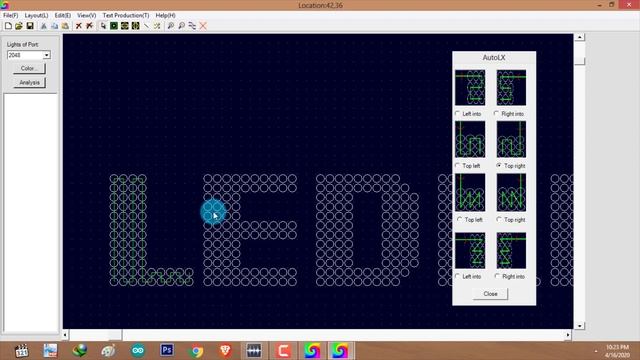Open the Text Production(T) menu
640x360 pixels.
126,15
